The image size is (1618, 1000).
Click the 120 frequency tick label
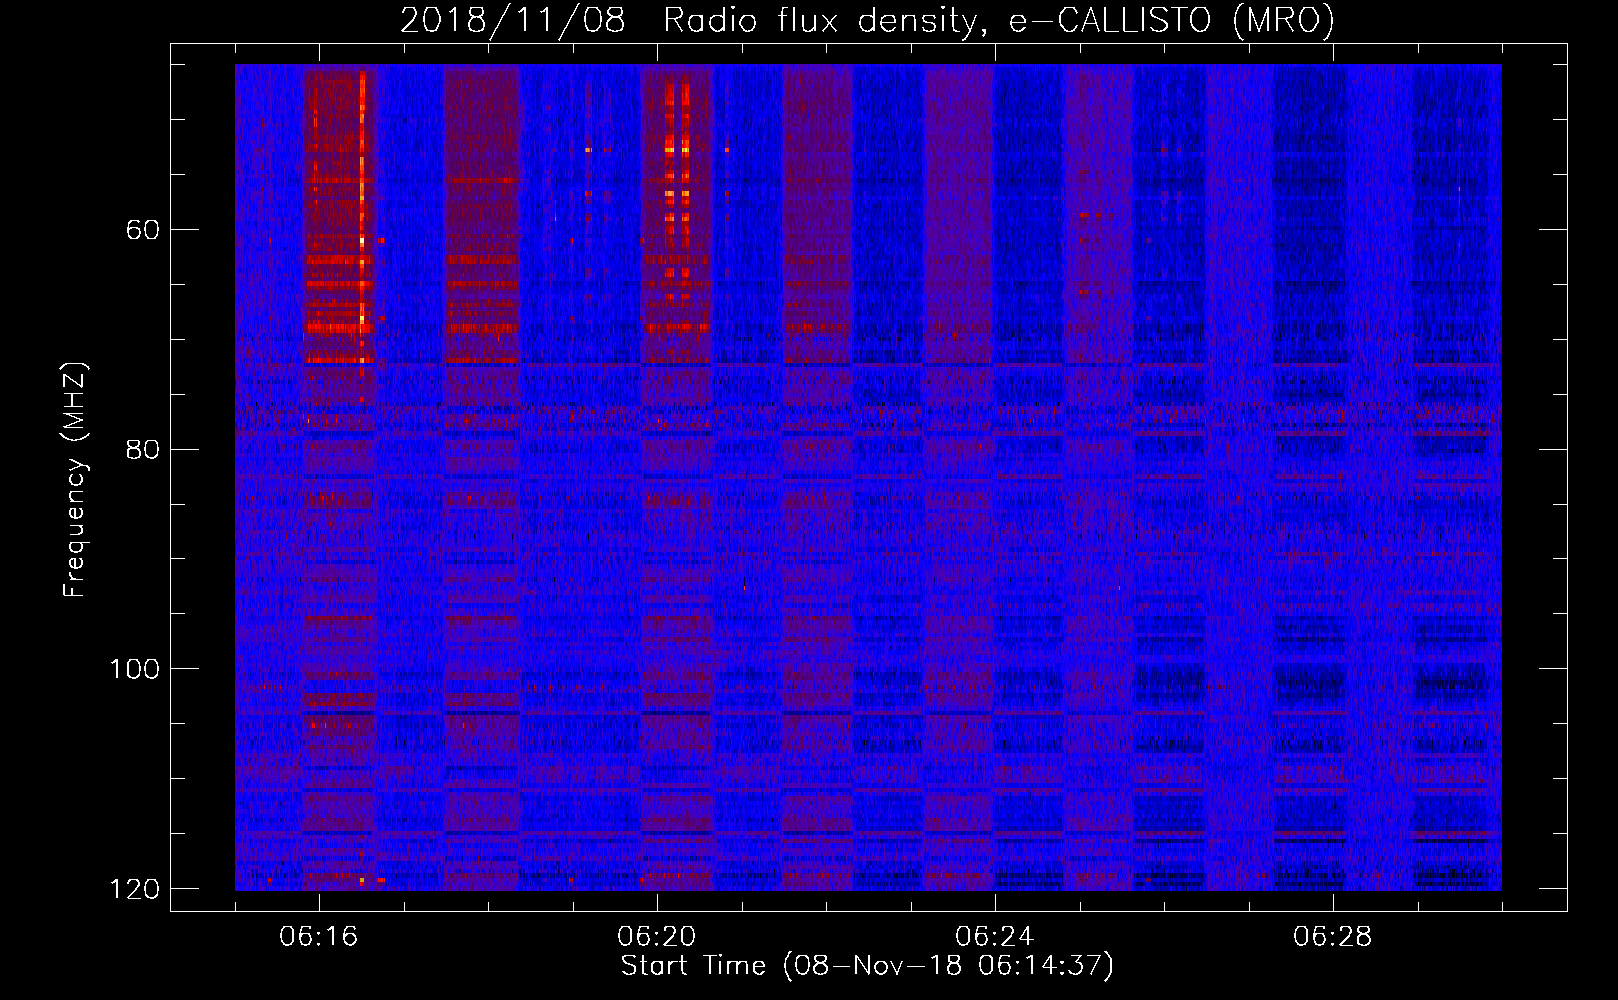(x=134, y=889)
